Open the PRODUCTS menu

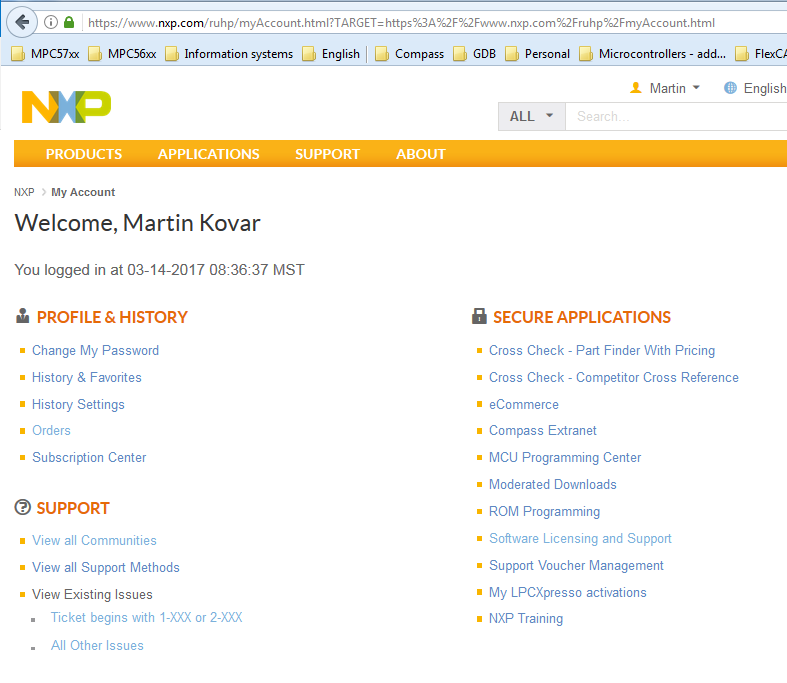[x=84, y=154]
